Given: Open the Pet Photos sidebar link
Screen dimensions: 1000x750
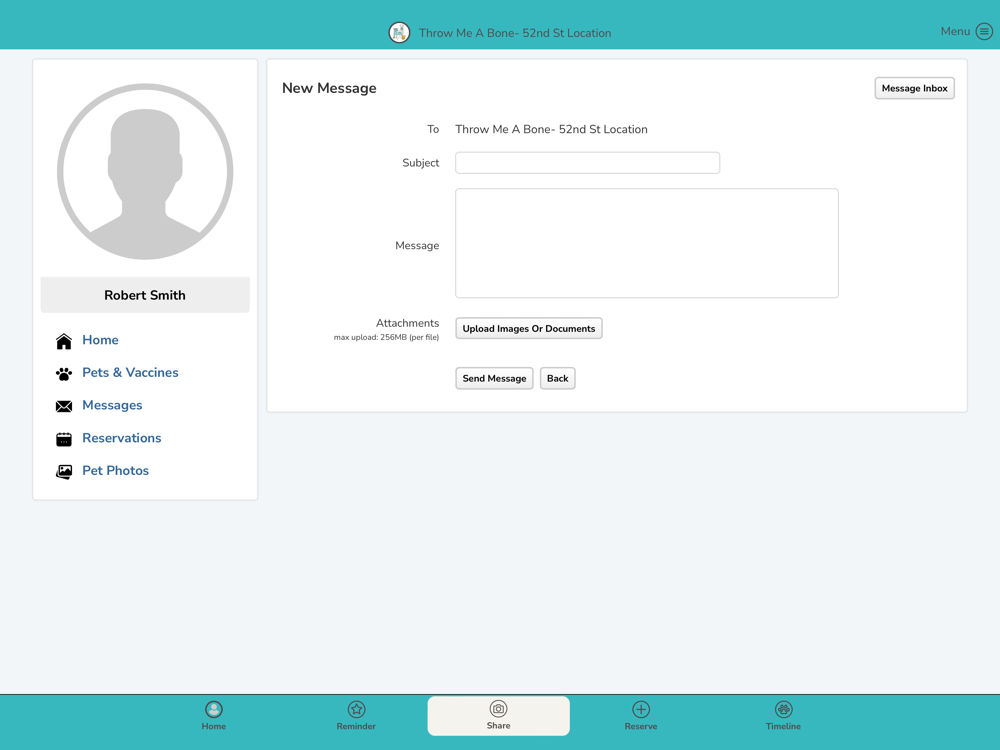Looking at the screenshot, I should (115, 471).
